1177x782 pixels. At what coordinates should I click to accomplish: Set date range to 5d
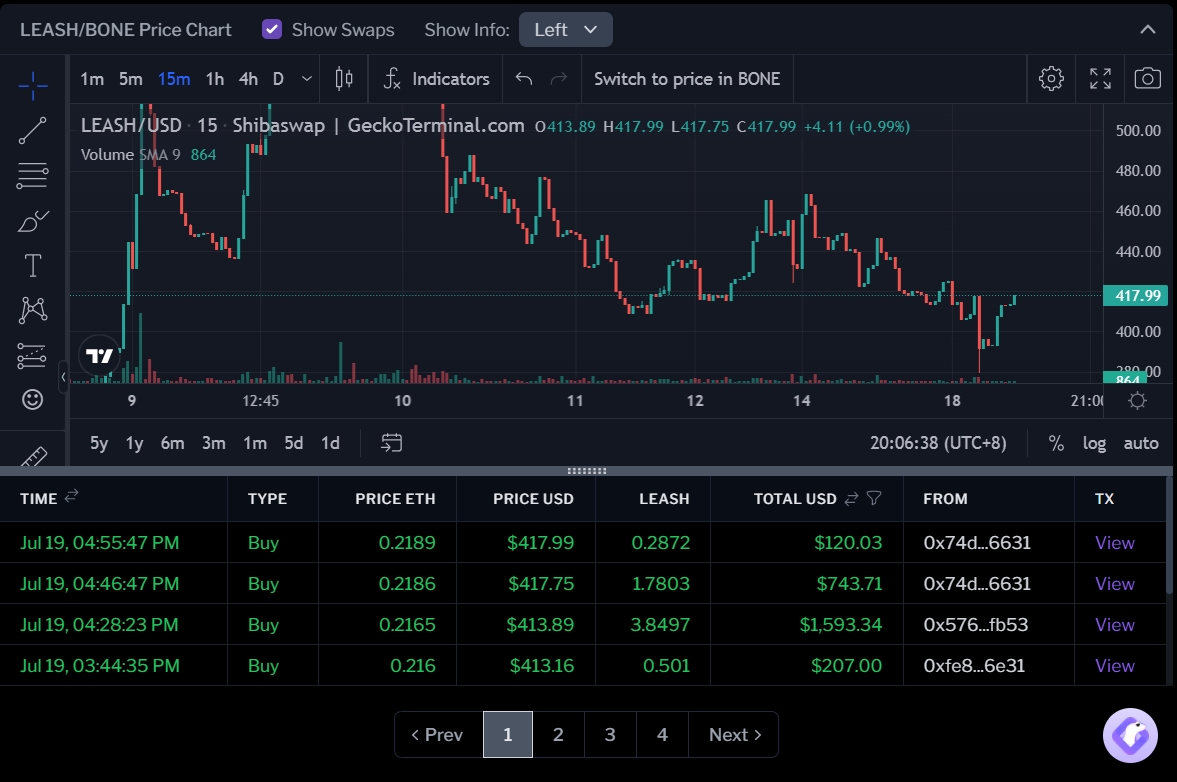[293, 443]
